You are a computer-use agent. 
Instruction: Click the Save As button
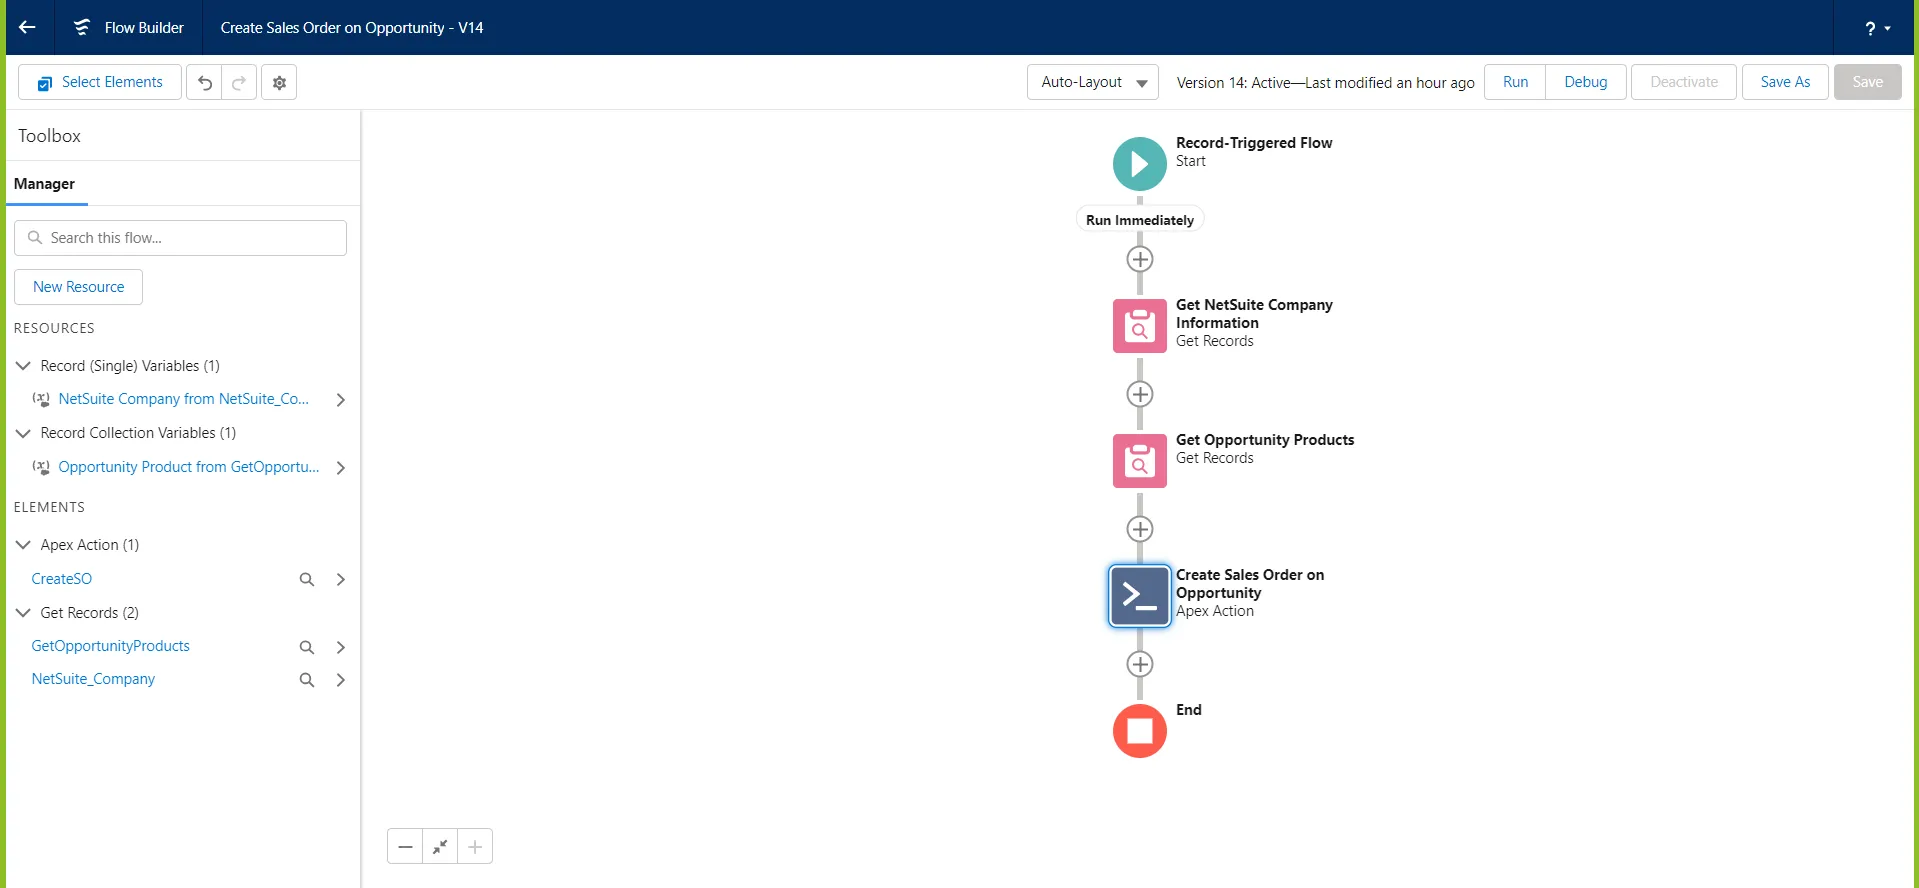coord(1785,82)
